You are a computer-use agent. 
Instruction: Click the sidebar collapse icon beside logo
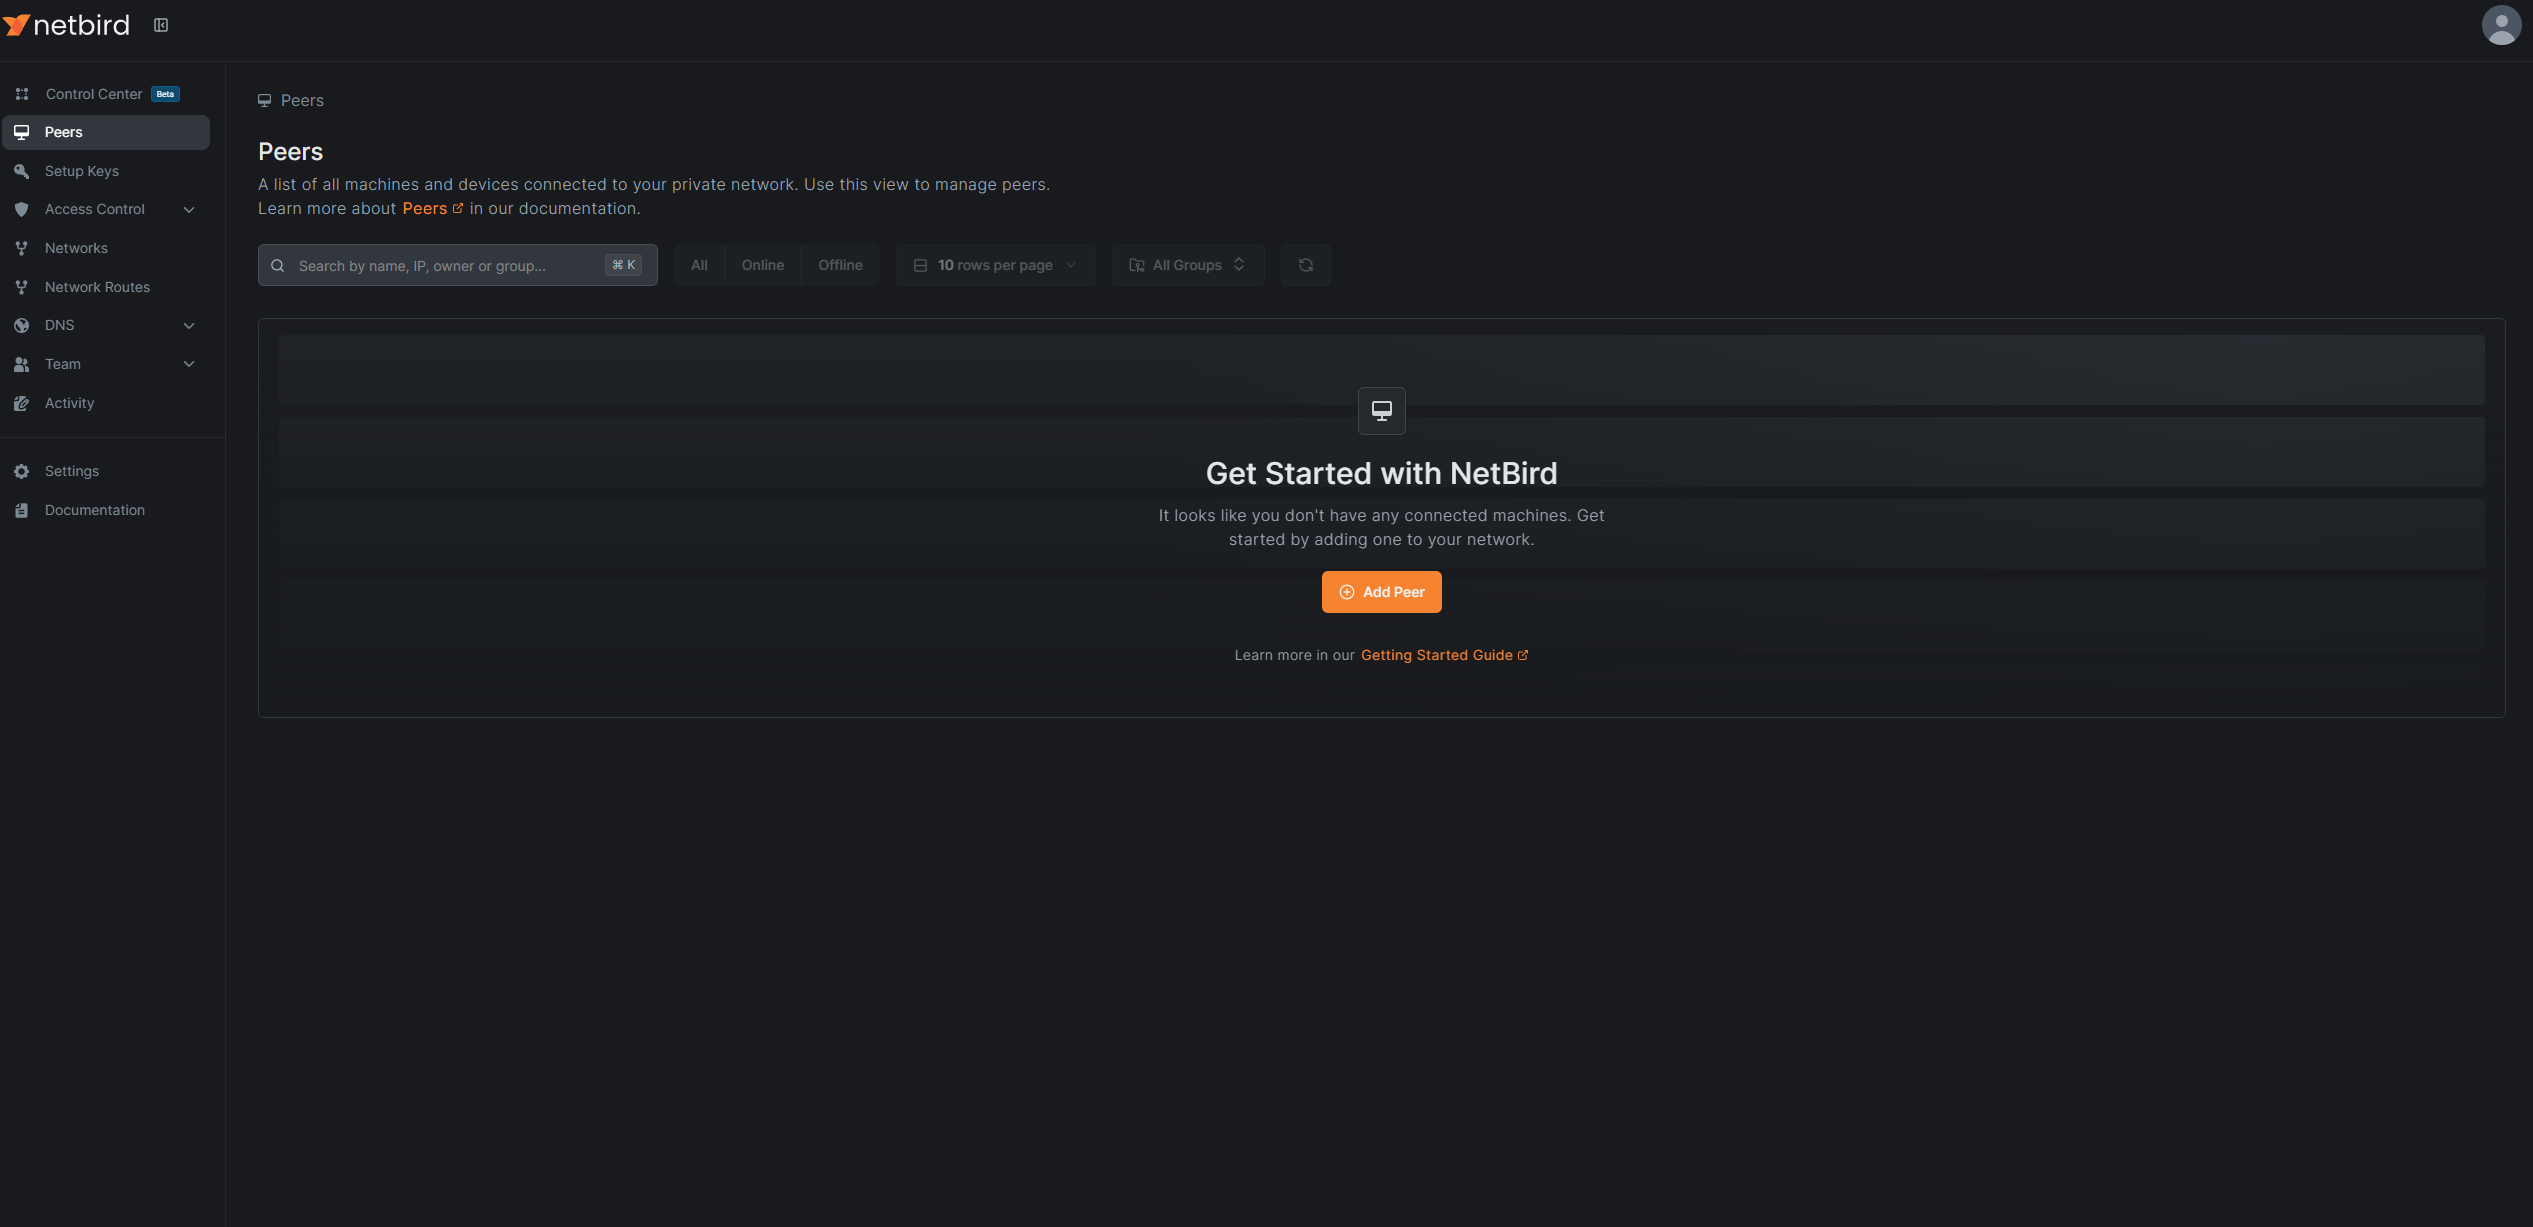161,25
